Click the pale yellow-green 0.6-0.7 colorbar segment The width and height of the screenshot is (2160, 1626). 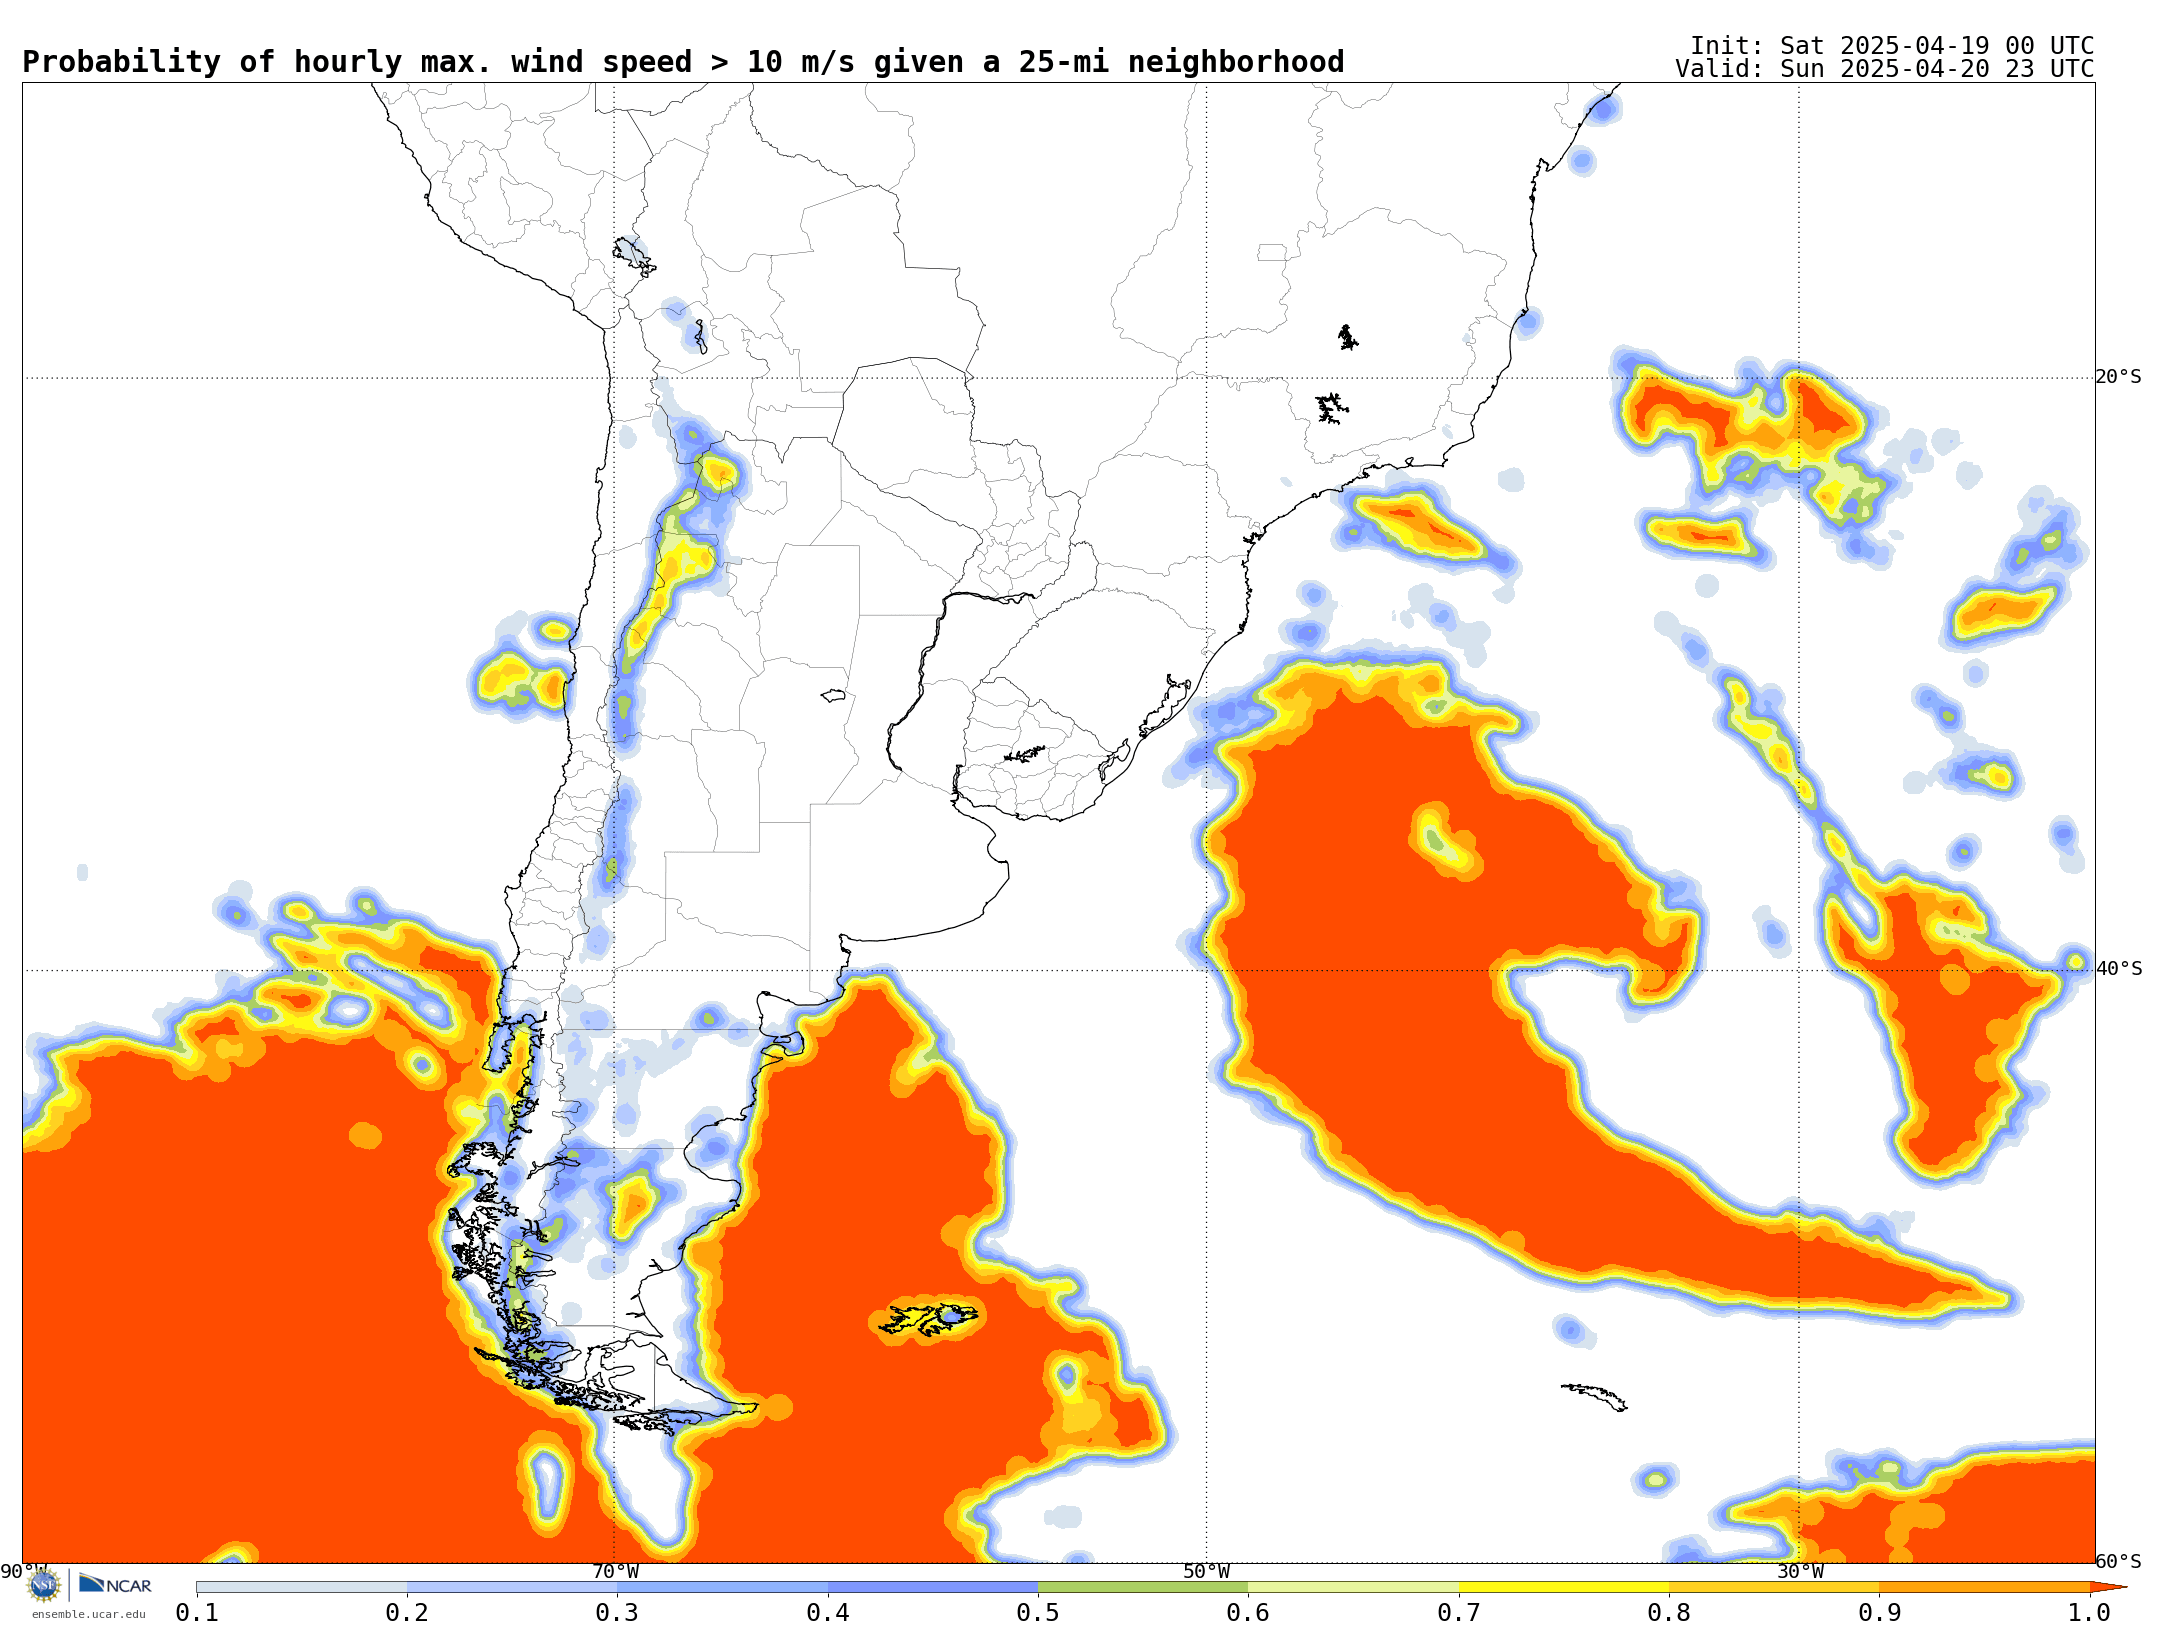pos(1353,1587)
